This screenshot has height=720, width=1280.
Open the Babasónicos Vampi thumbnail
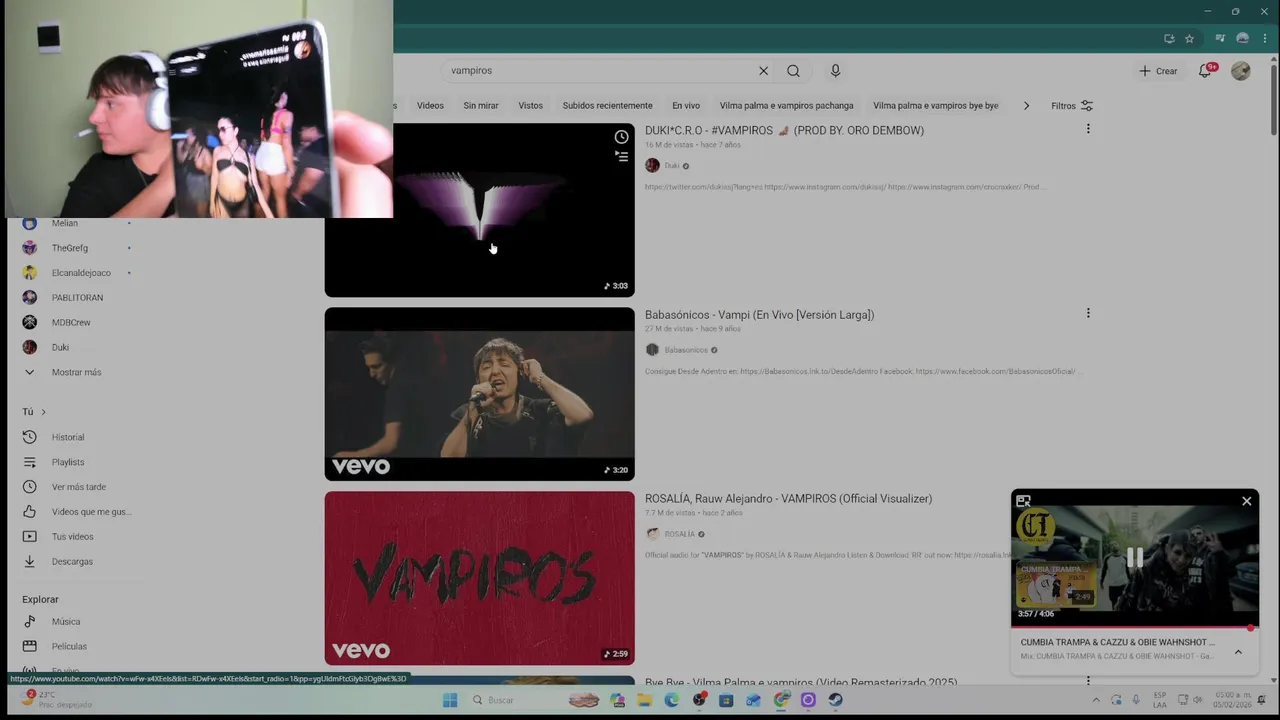[x=479, y=394]
